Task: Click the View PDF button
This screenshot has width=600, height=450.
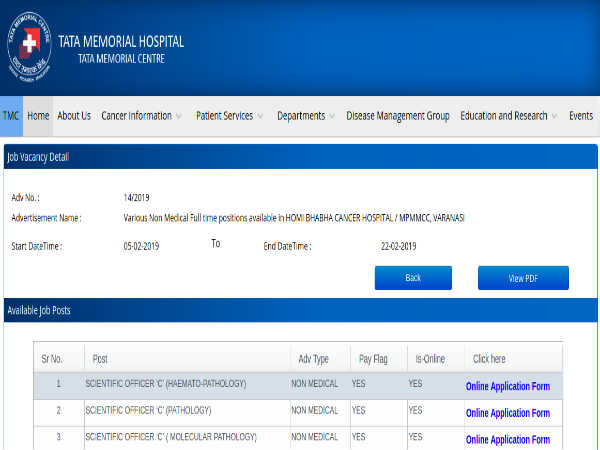Action: (x=523, y=278)
